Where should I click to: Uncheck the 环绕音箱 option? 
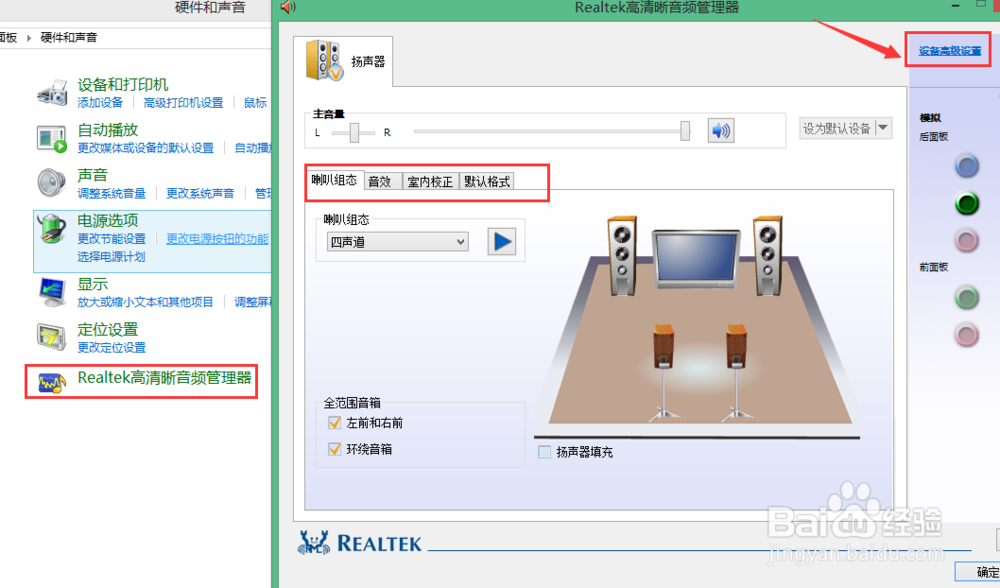click(336, 449)
